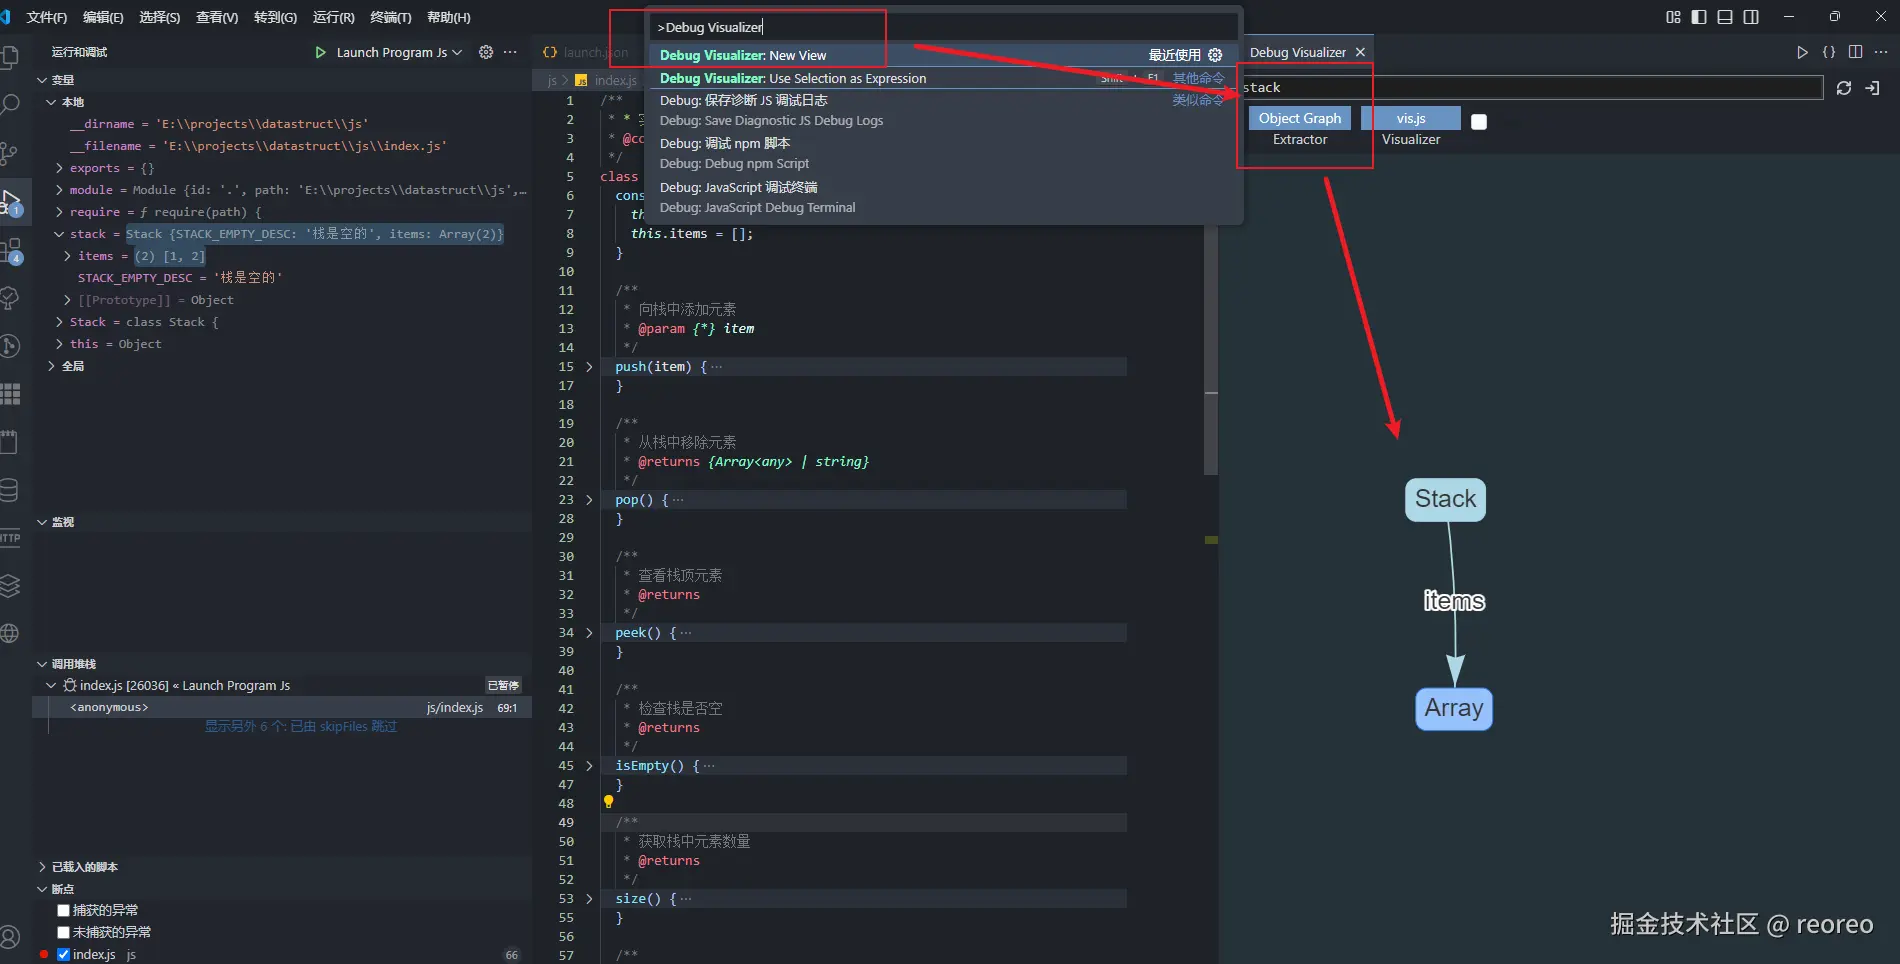Expand the exports variable
This screenshot has height=964, width=1900.
click(x=59, y=168)
